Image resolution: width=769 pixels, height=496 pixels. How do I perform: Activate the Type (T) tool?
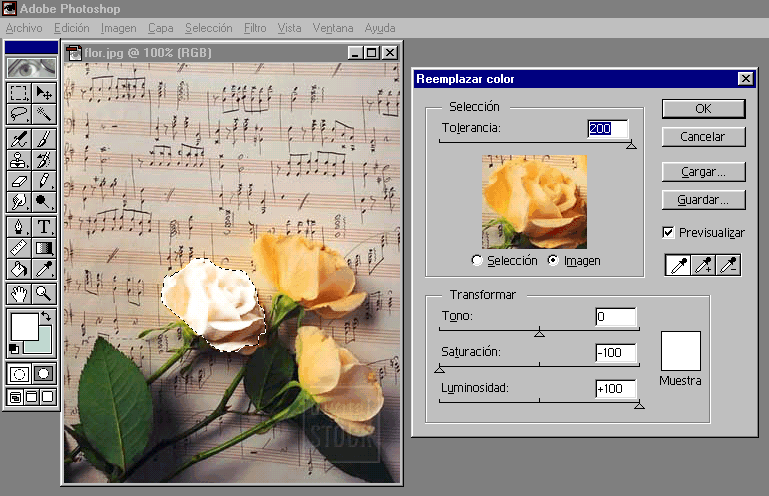(x=44, y=225)
